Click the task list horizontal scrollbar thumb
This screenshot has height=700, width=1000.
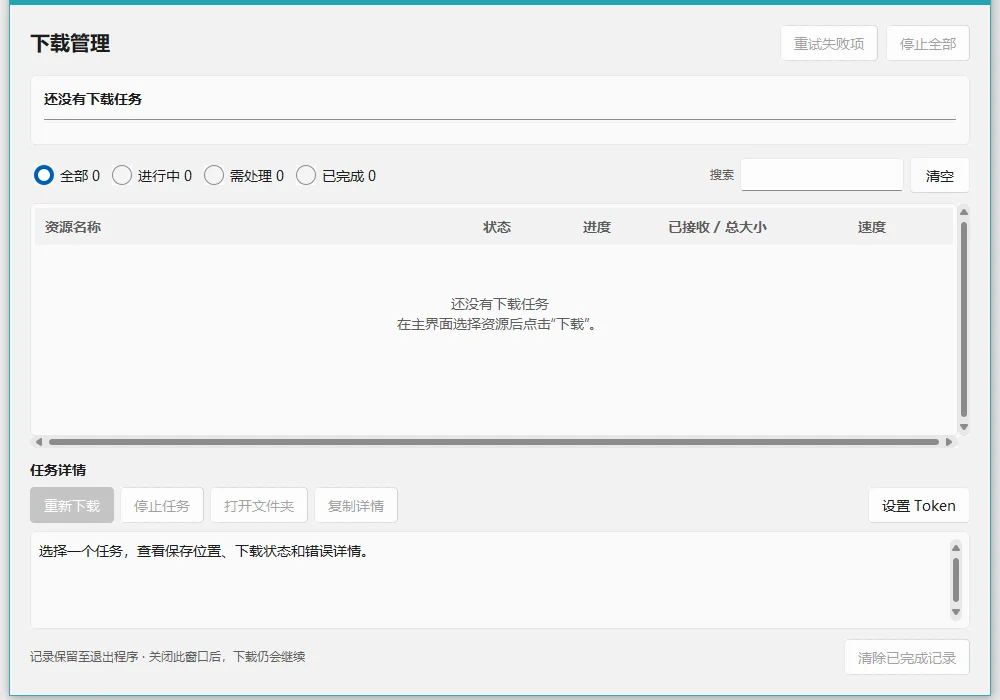tap(494, 442)
